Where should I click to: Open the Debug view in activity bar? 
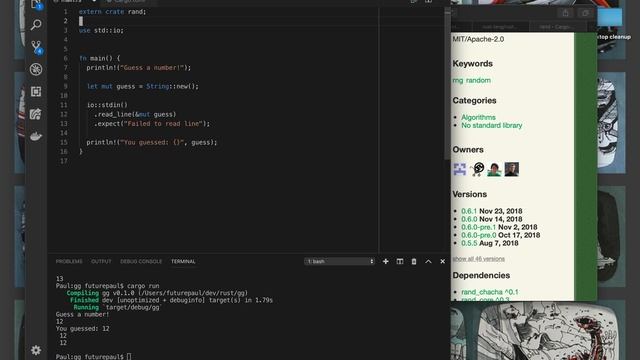36,69
